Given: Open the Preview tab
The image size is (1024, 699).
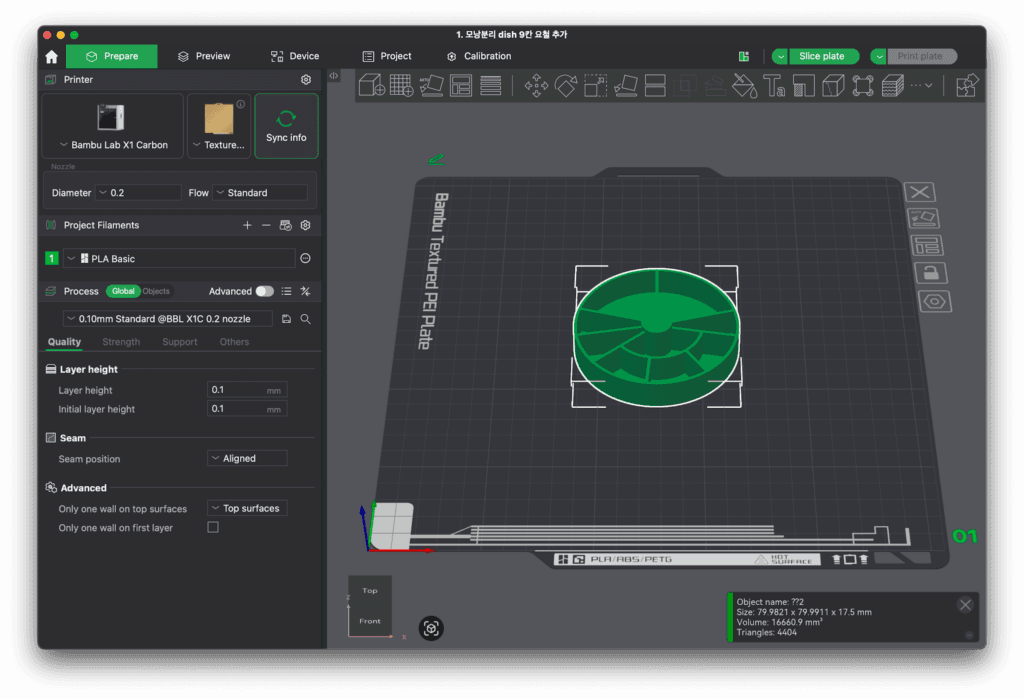Looking at the screenshot, I should (x=204, y=56).
